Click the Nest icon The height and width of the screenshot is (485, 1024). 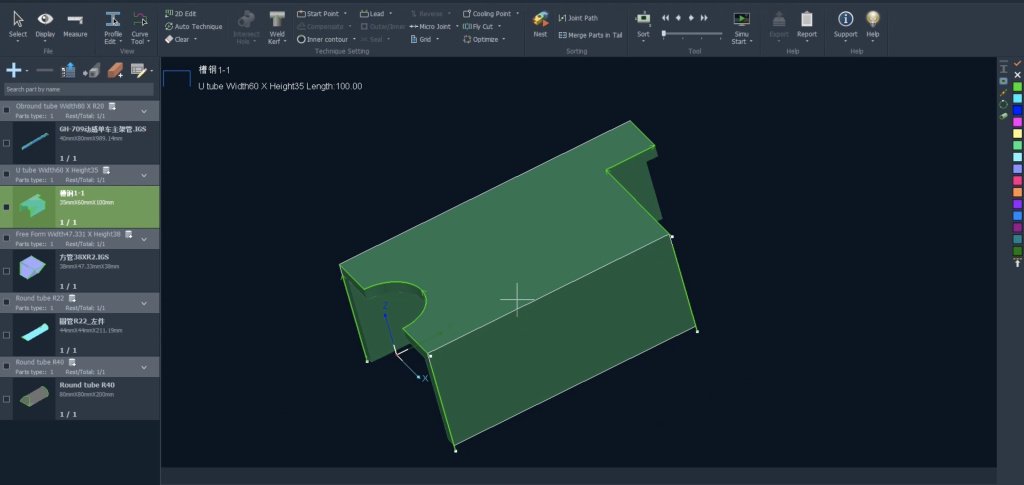(540, 24)
